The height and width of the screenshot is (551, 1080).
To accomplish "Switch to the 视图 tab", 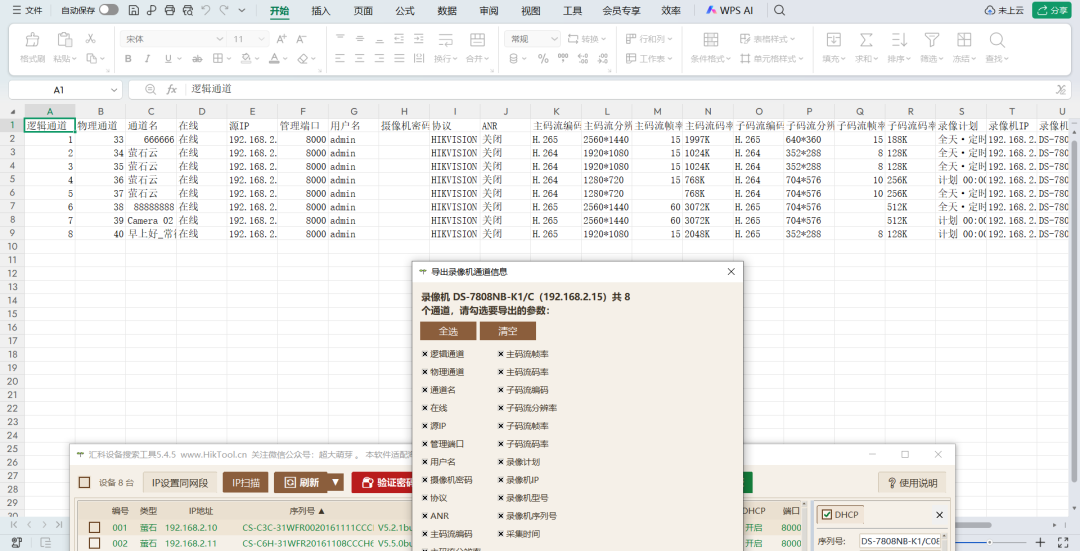I will pos(530,10).
